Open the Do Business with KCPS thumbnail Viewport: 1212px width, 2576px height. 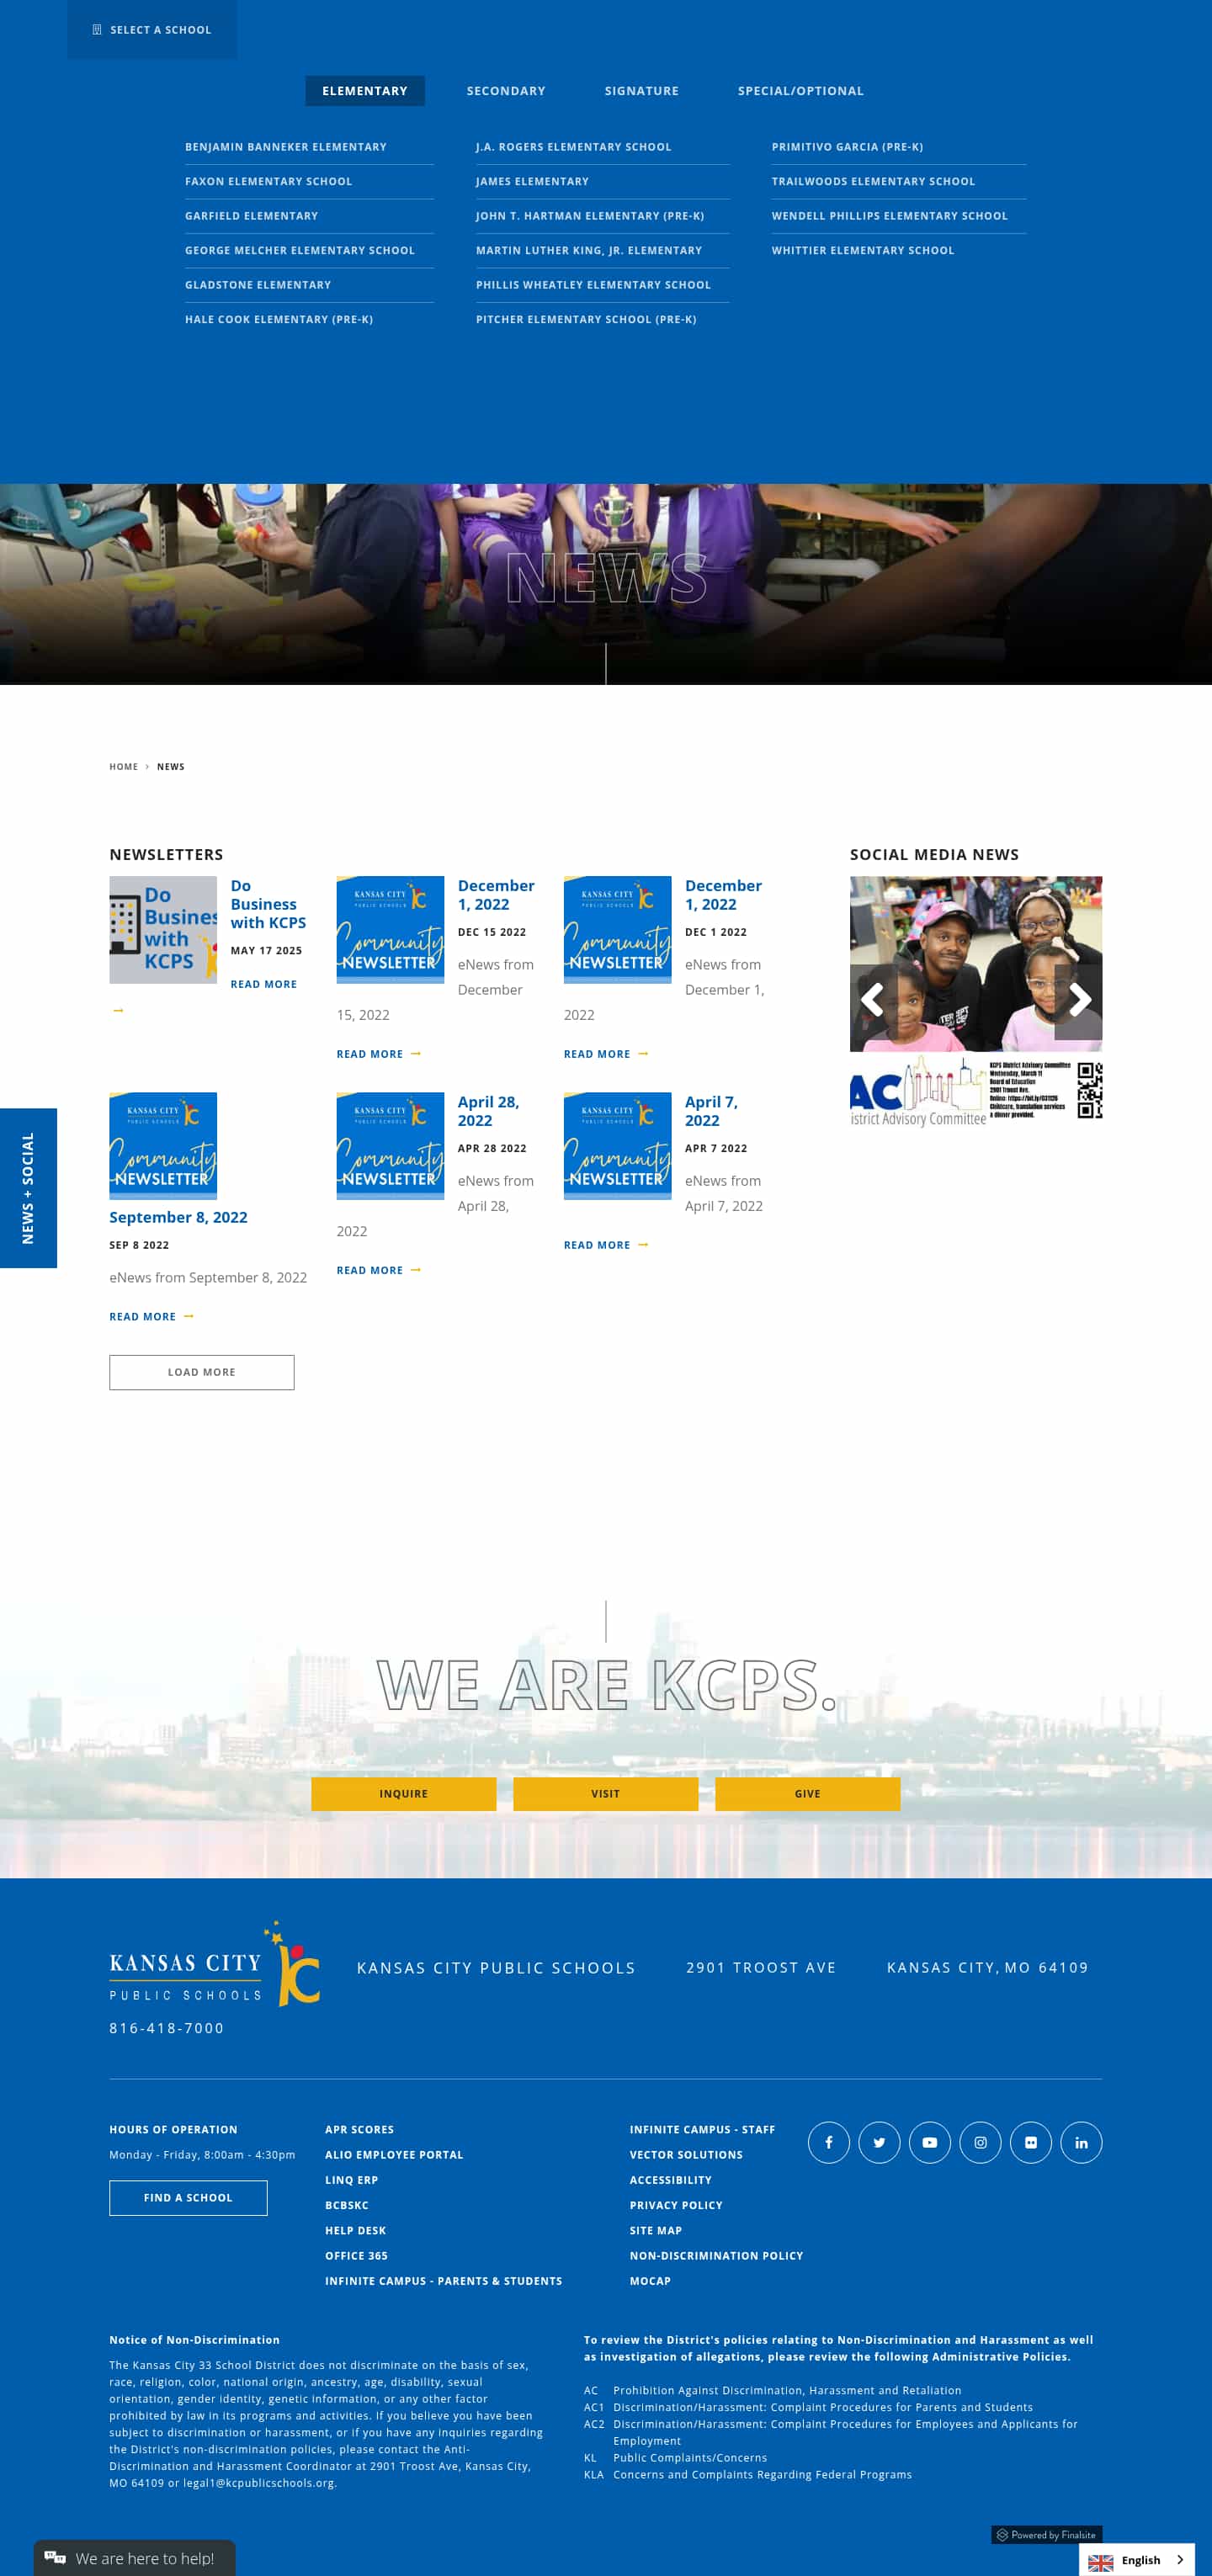pyautogui.click(x=163, y=930)
